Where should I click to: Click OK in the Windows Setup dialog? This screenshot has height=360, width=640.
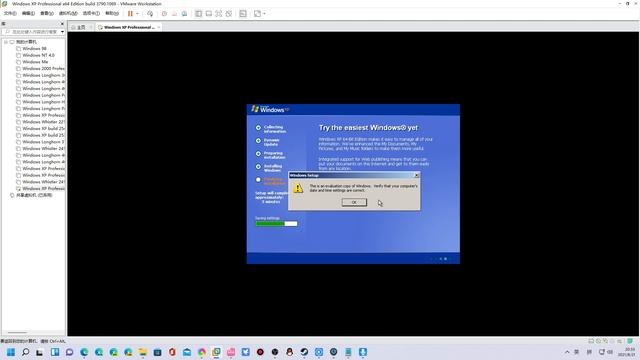(x=354, y=202)
